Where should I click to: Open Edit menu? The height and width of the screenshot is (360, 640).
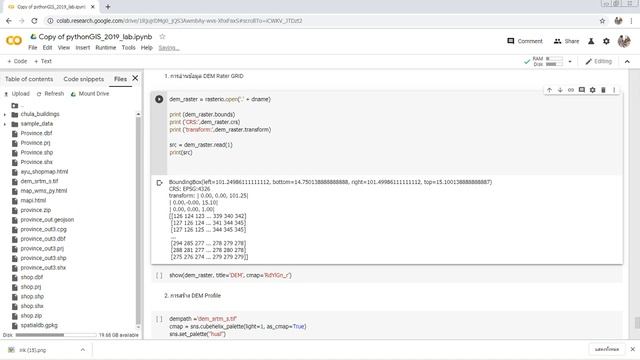pos(47,48)
